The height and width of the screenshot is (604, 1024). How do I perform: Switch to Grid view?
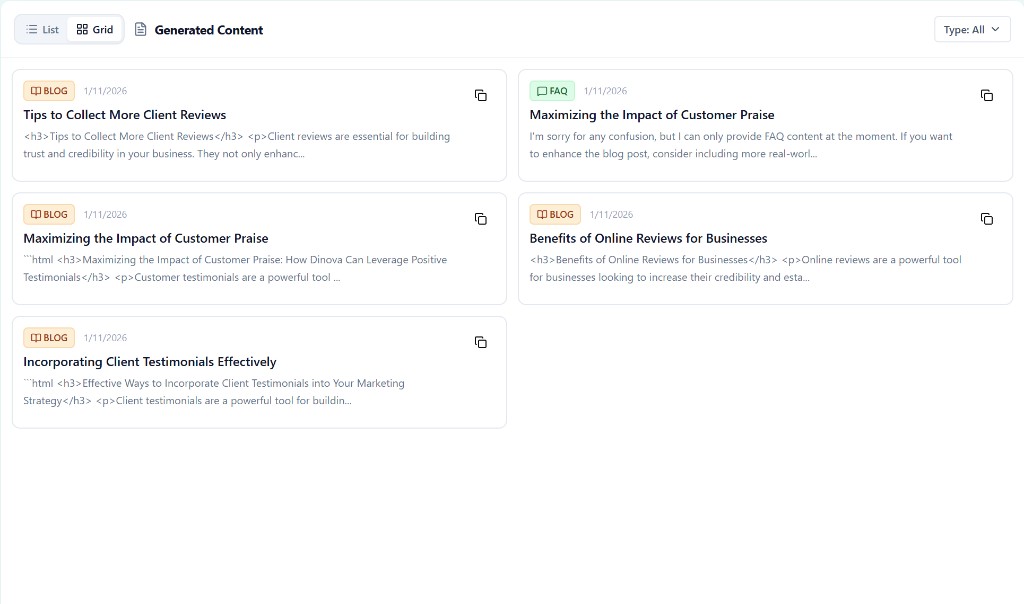coord(95,29)
